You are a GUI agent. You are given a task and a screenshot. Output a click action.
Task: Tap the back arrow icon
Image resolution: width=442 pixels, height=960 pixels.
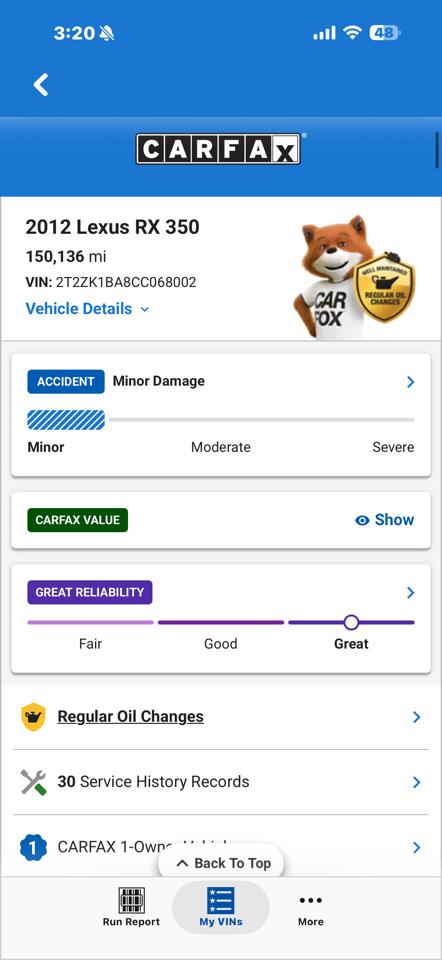[x=41, y=84]
